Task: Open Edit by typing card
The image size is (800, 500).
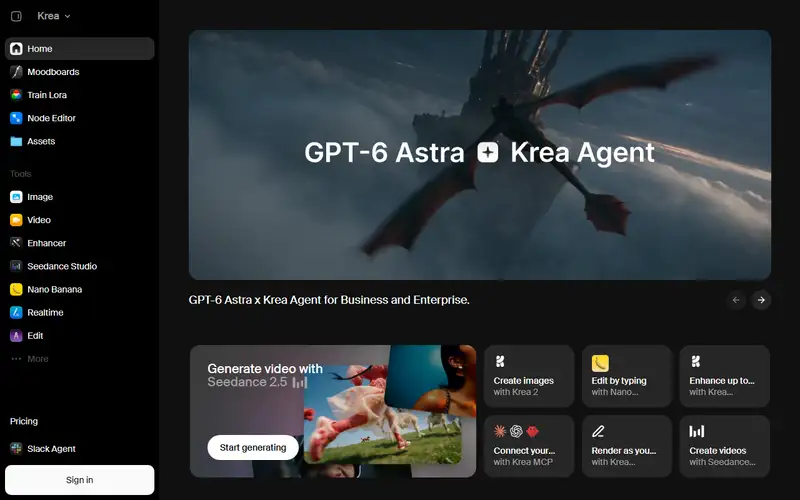Action: [627, 377]
